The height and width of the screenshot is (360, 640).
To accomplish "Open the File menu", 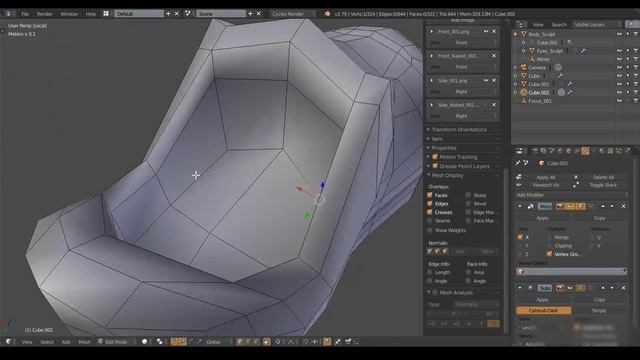I will pyautogui.click(x=25, y=14).
